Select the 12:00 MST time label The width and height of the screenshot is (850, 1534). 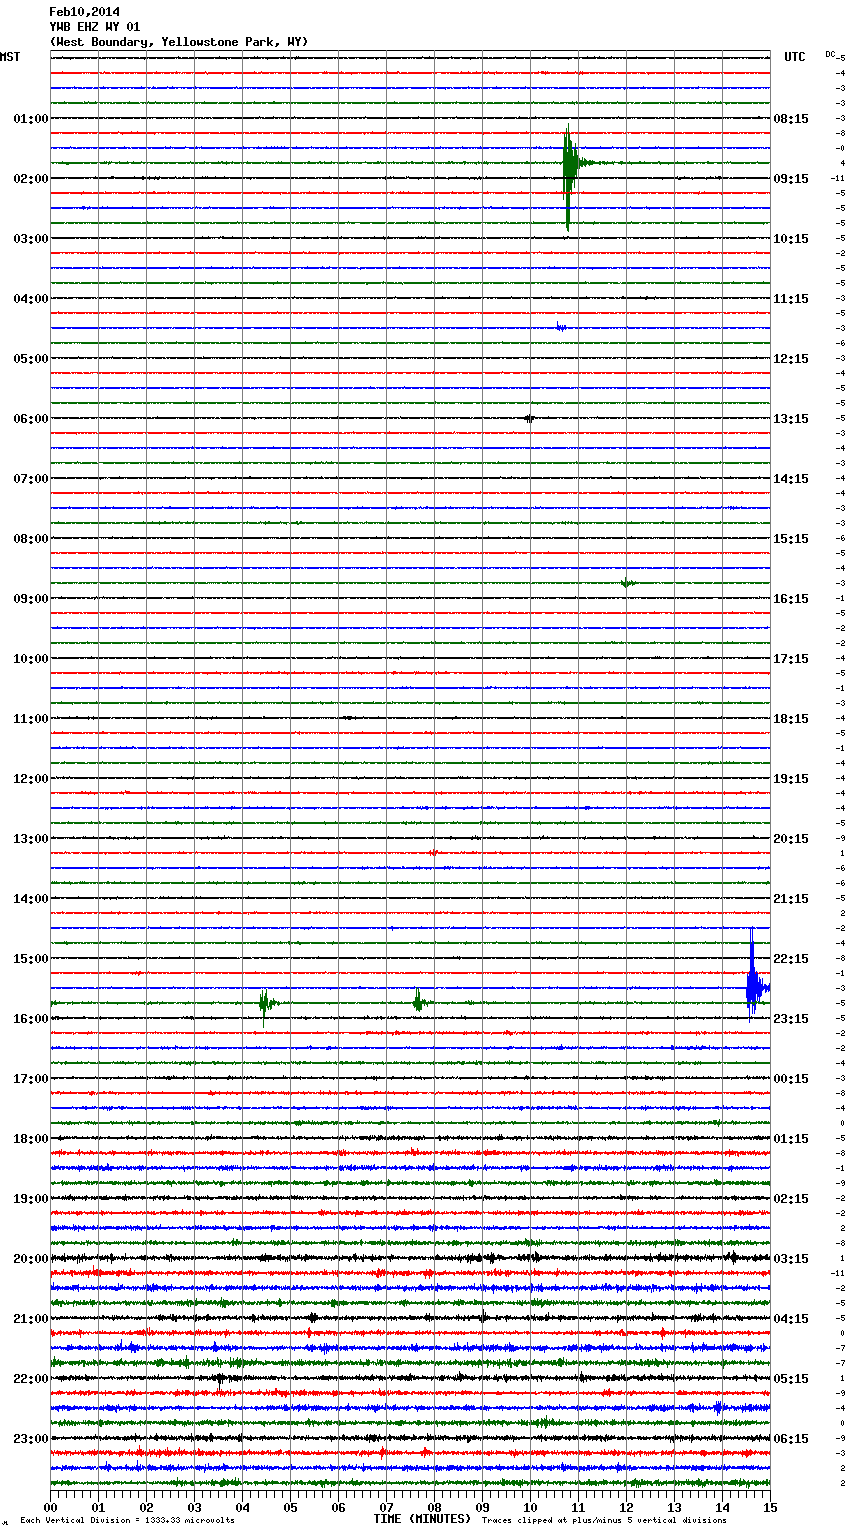[31, 779]
